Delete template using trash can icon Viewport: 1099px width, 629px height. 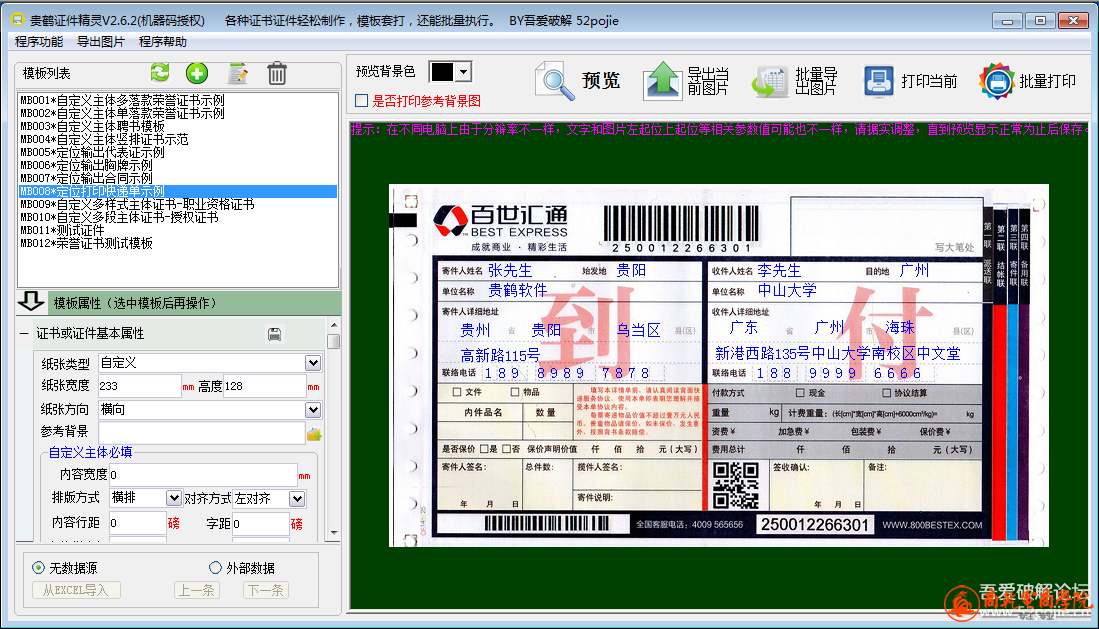(277, 73)
